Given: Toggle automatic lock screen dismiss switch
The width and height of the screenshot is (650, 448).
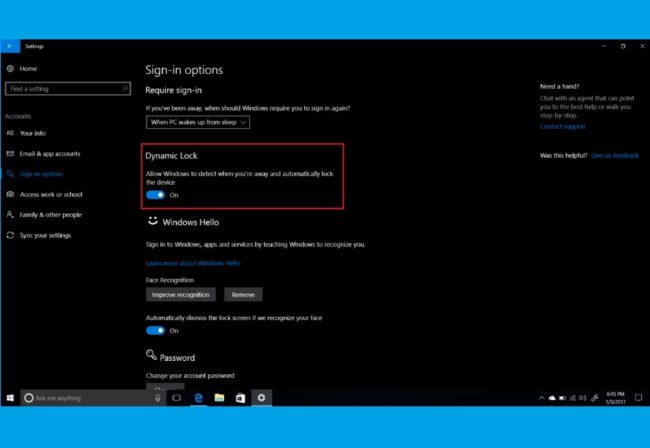Looking at the screenshot, I should (x=155, y=330).
